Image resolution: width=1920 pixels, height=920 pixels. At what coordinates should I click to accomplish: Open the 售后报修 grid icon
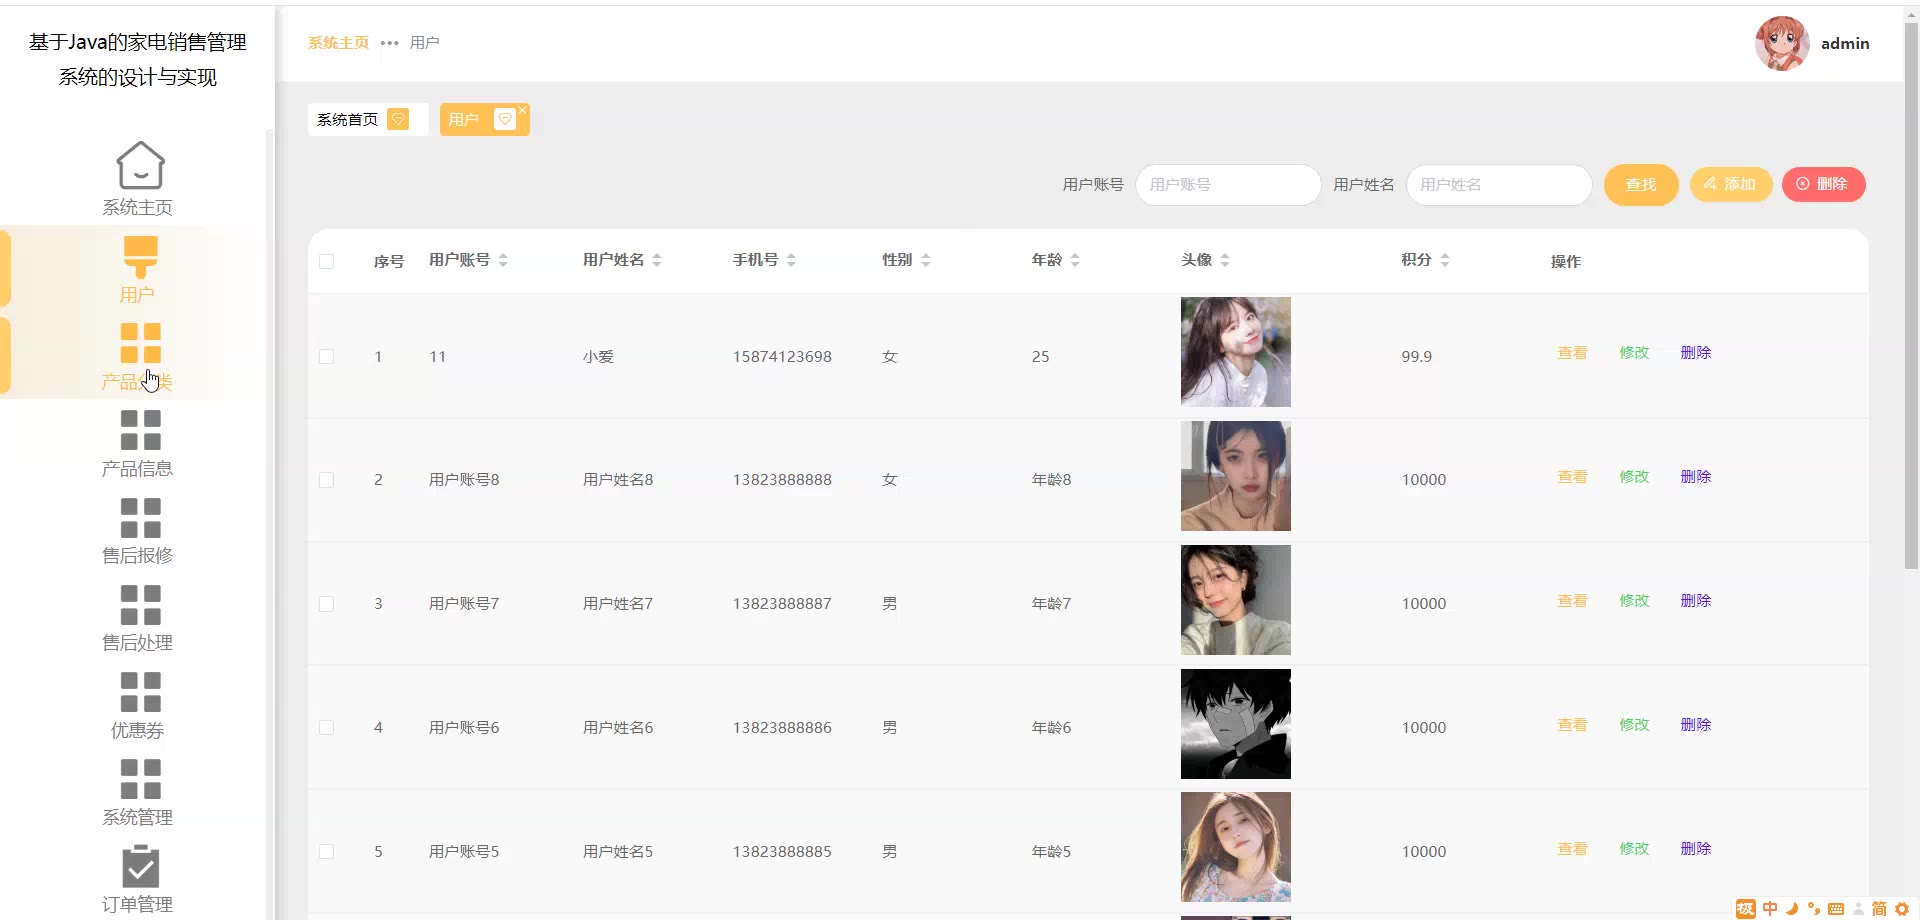click(x=140, y=517)
